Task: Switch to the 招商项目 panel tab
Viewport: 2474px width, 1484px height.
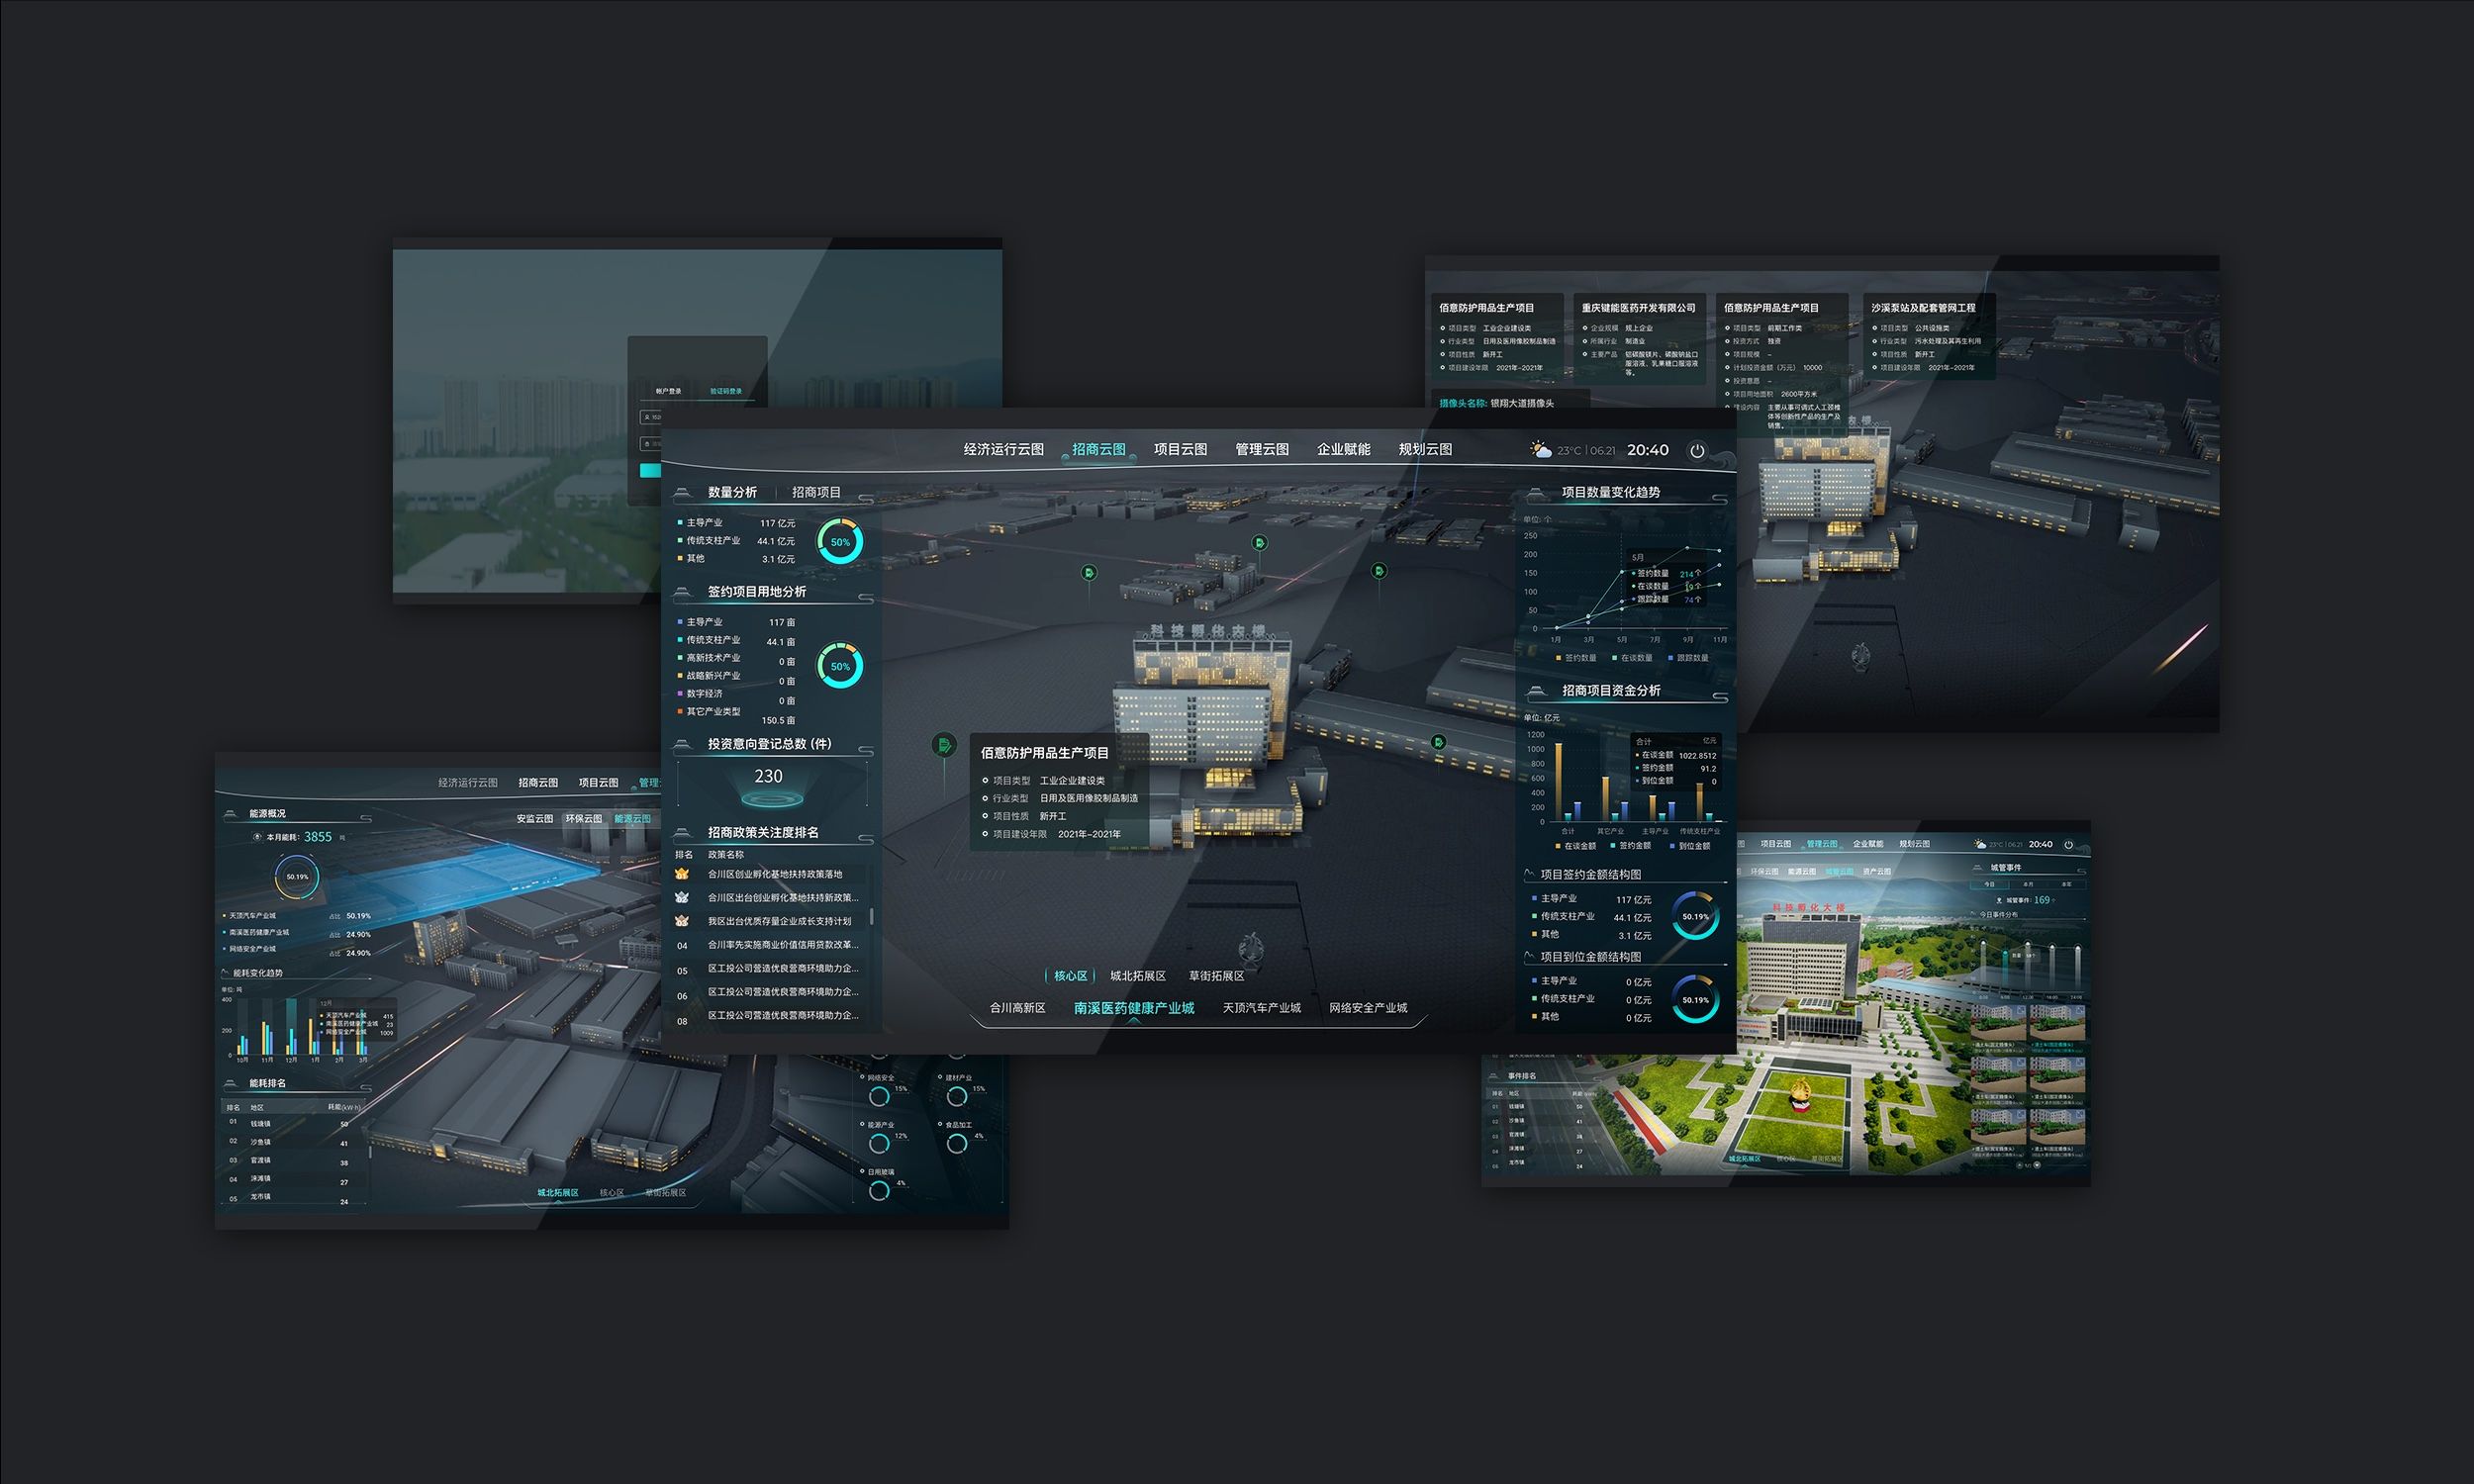Action: pos(816,492)
